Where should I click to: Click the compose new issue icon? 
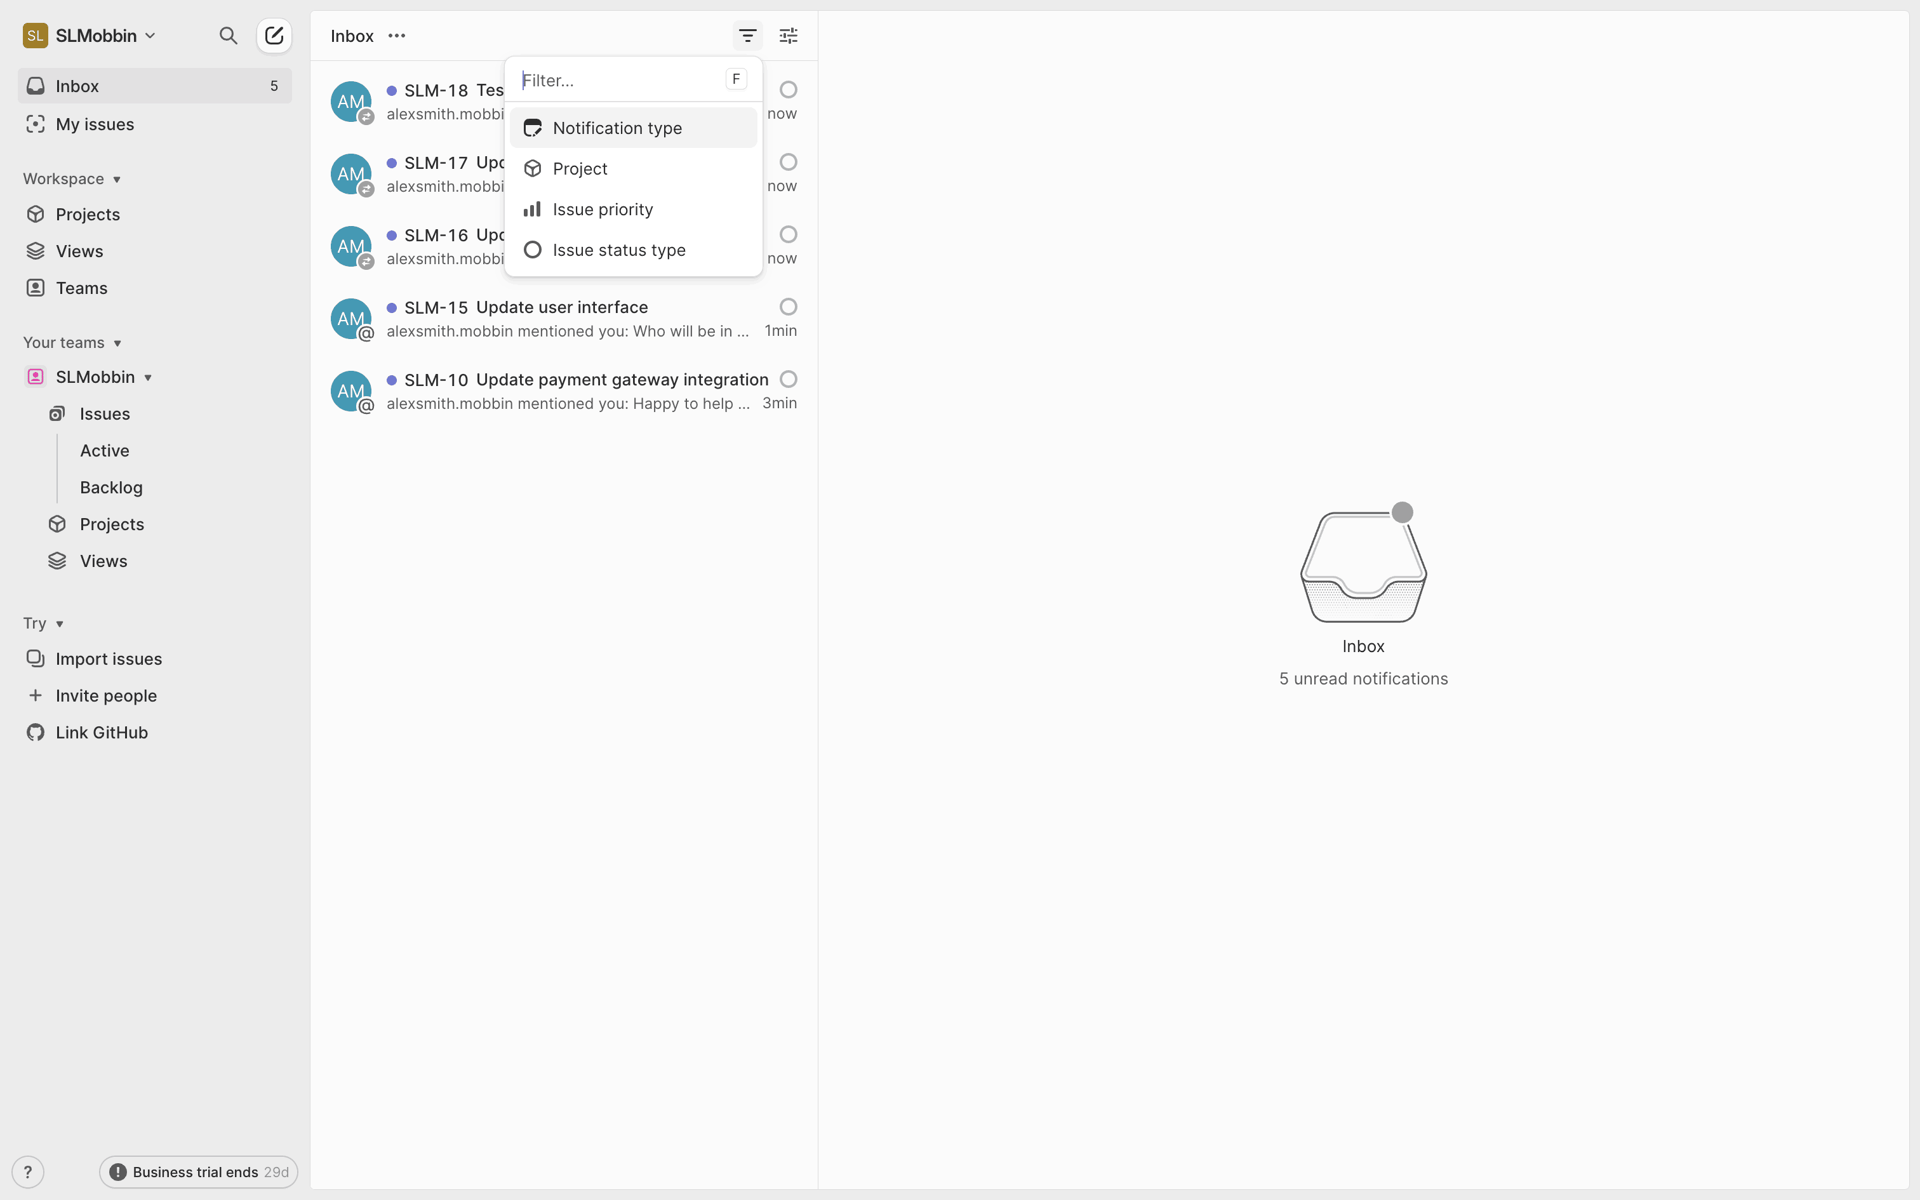[x=274, y=36]
